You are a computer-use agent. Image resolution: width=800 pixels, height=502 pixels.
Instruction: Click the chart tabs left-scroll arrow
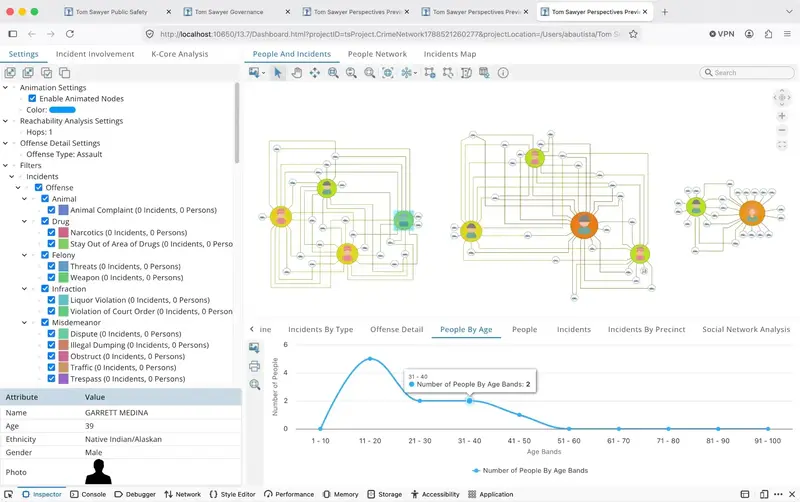click(x=252, y=329)
